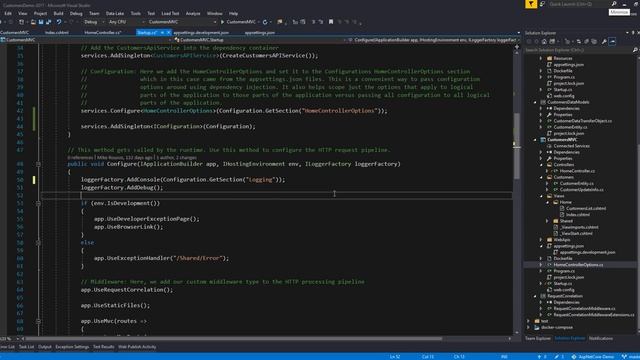This screenshot has width=640, height=360.
Task: Click the Save toolbar icon
Action: click(41, 22)
